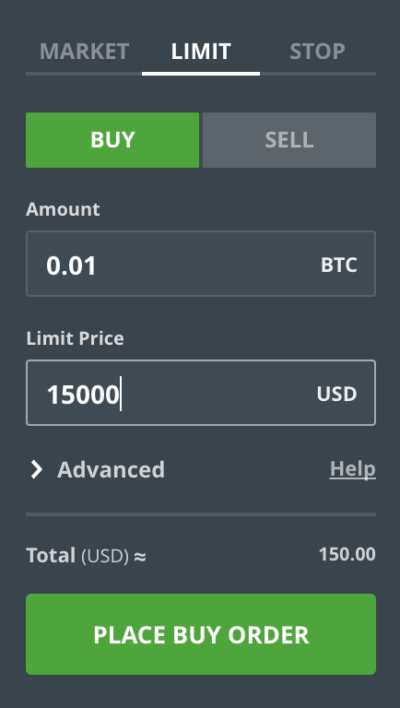400x708 pixels.
Task: Click the USD currency unit label
Action: pos(337,394)
